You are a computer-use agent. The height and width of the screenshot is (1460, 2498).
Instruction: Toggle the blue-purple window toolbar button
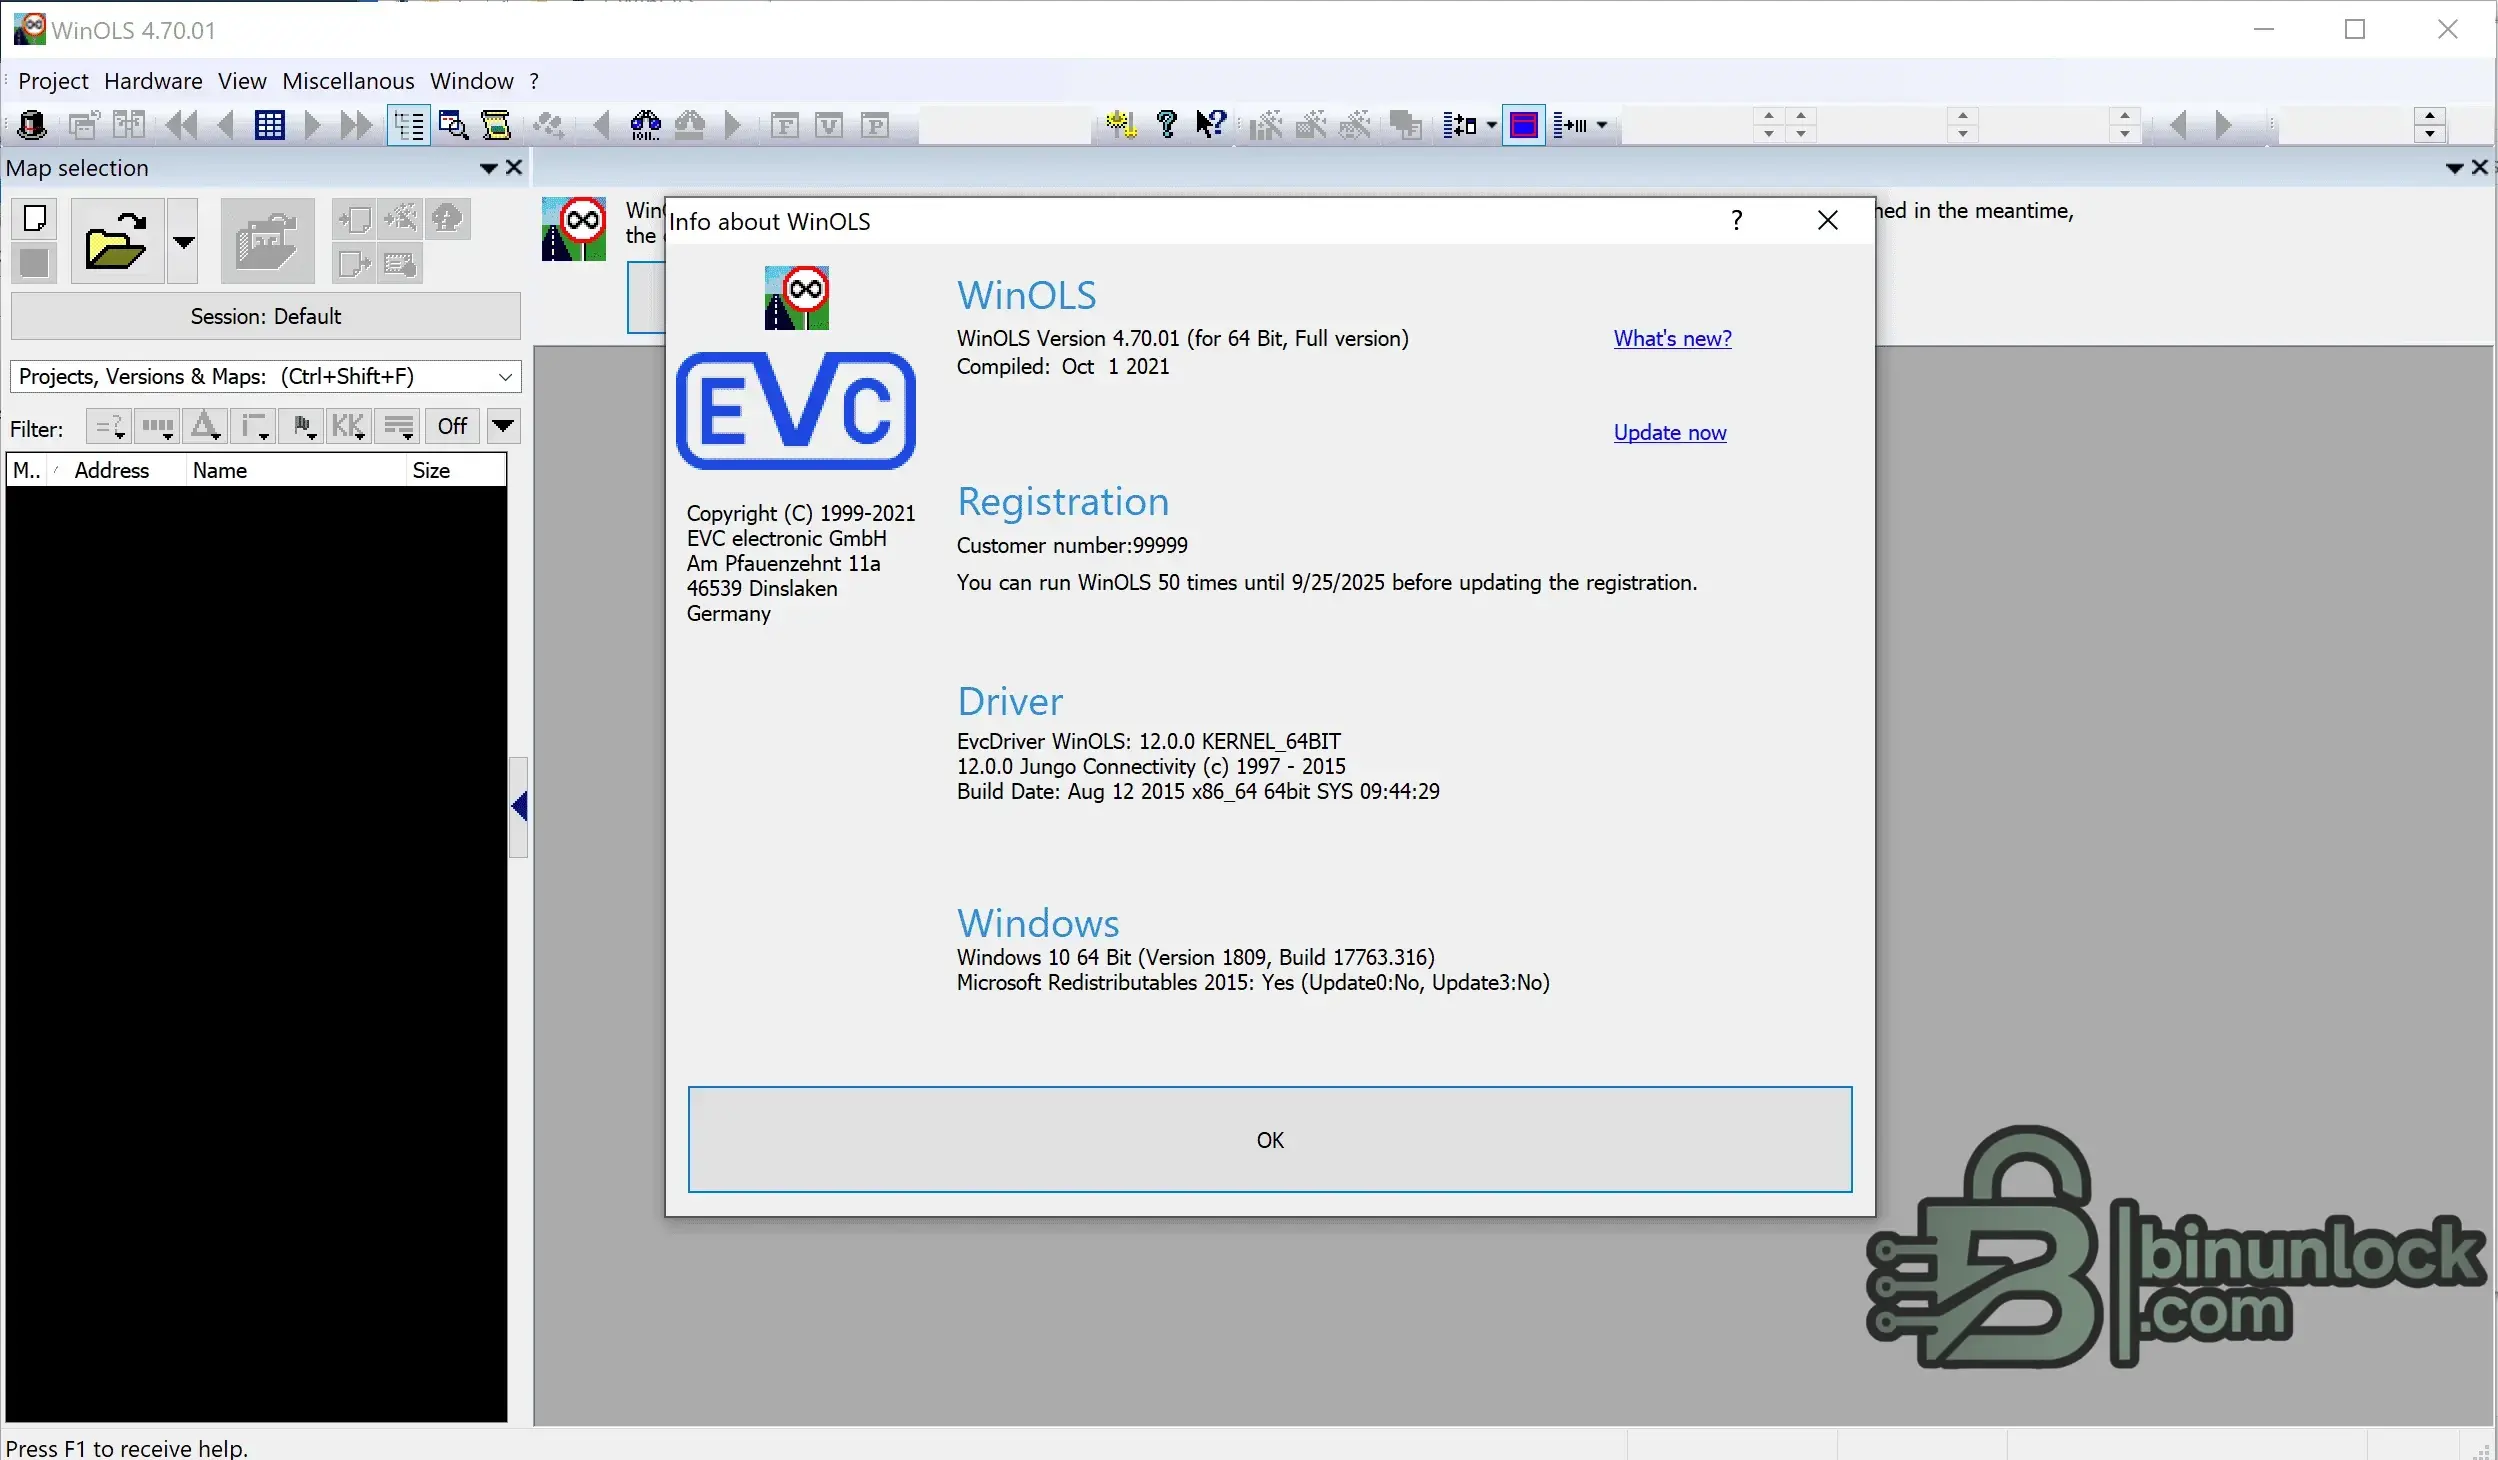[1524, 125]
